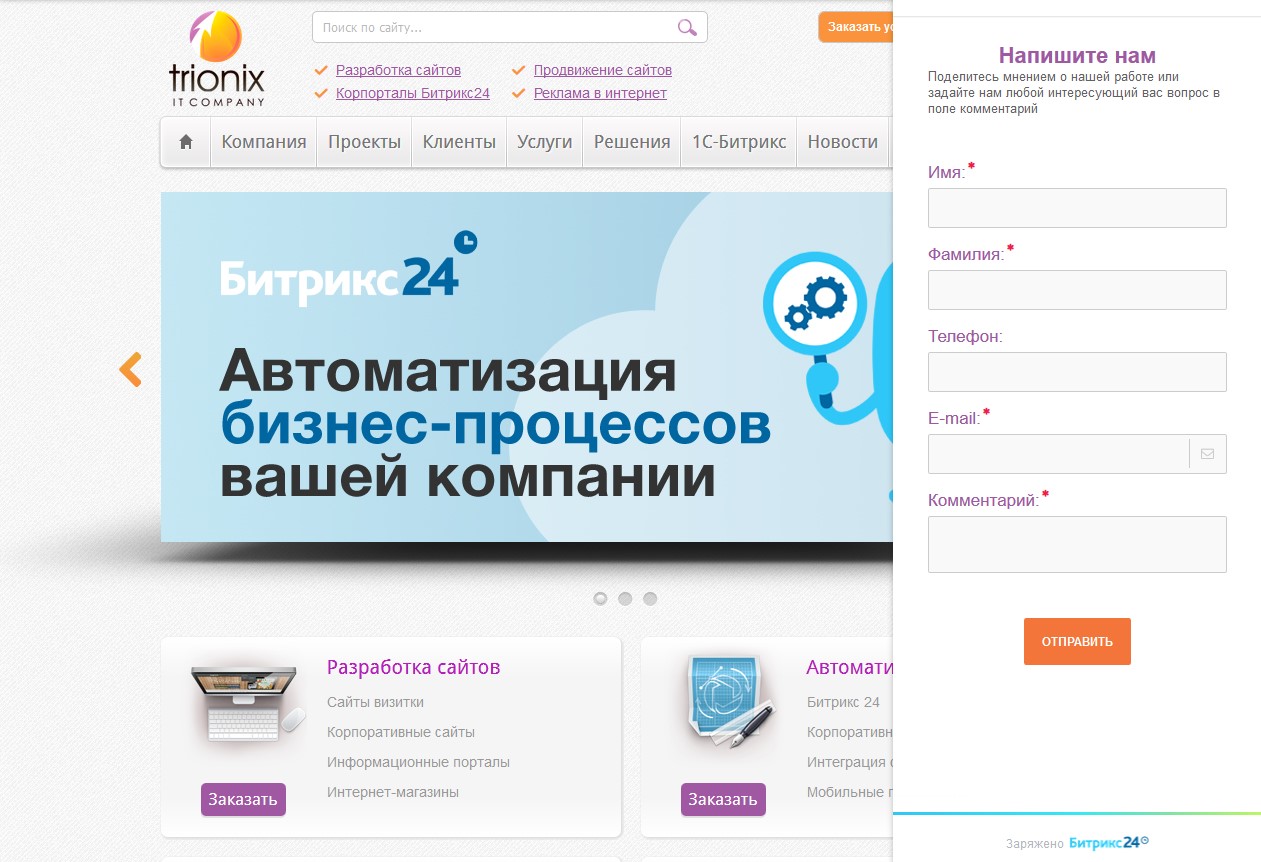The image size is (1261, 862).
Task: Open the Корпорталы Битрикс24 link
Action: click(x=413, y=93)
